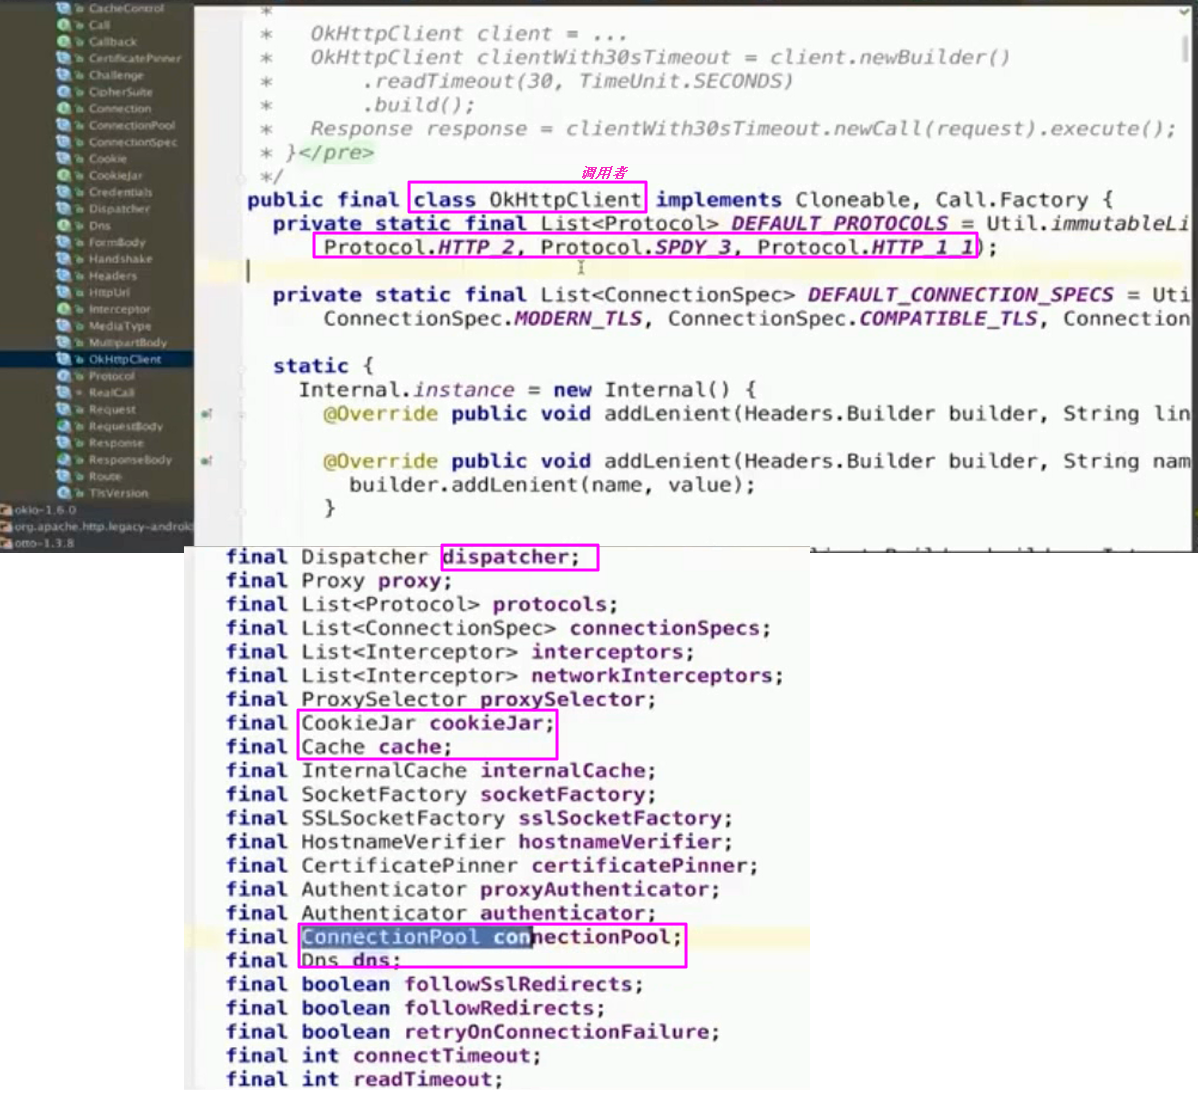Click the 'retryOnConnectionFailure' field name
1198x1098 pixels.
[x=556, y=1032]
